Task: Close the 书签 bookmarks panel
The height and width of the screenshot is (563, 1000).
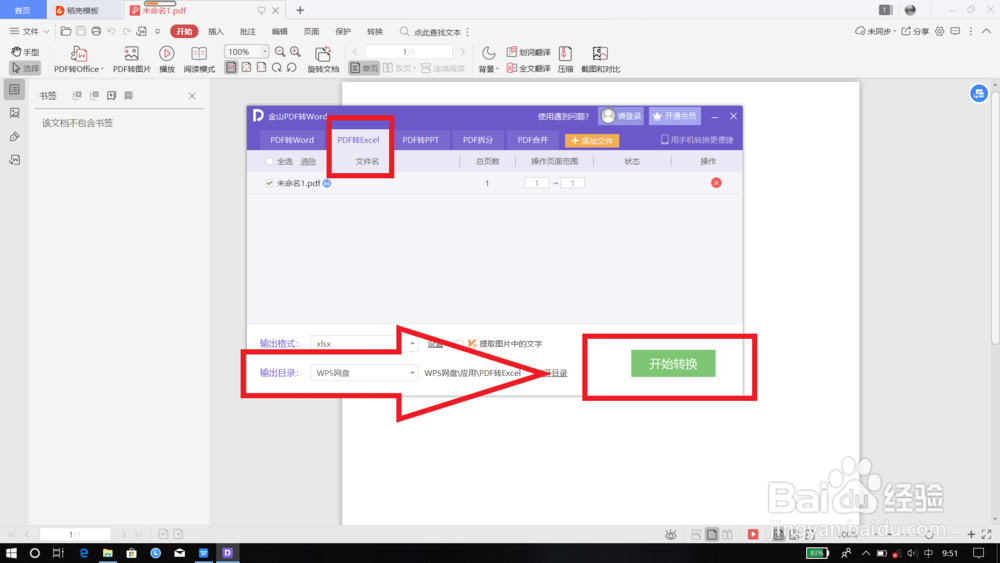Action: 192,96
